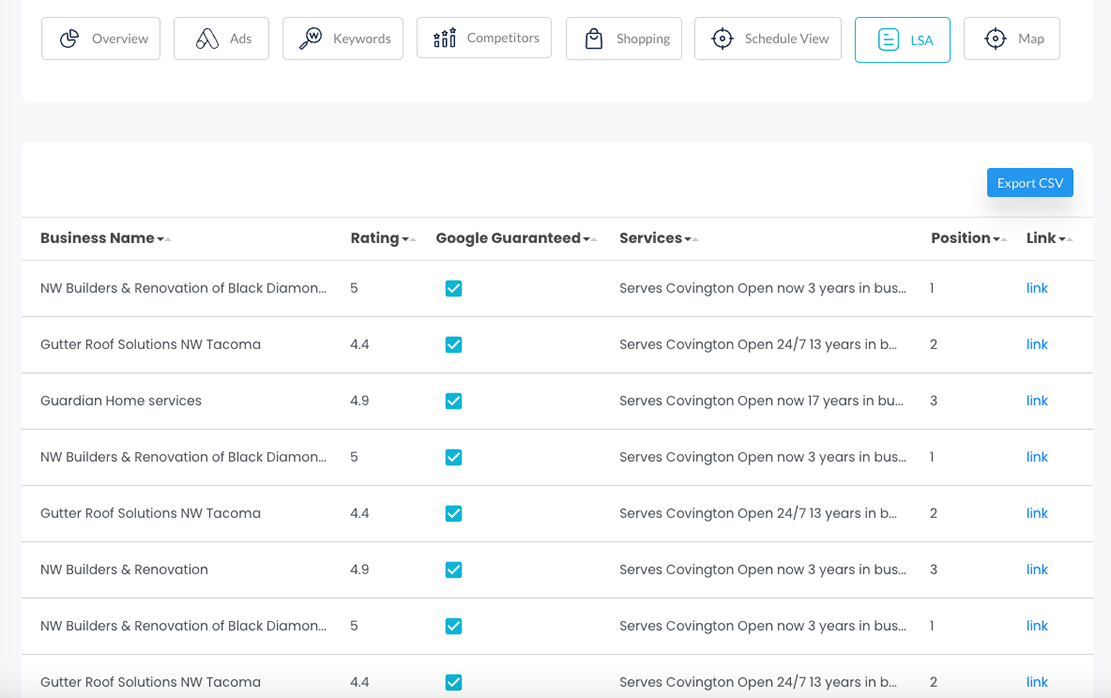Export the table as CSV
This screenshot has height=698, width=1111.
pos(1030,183)
